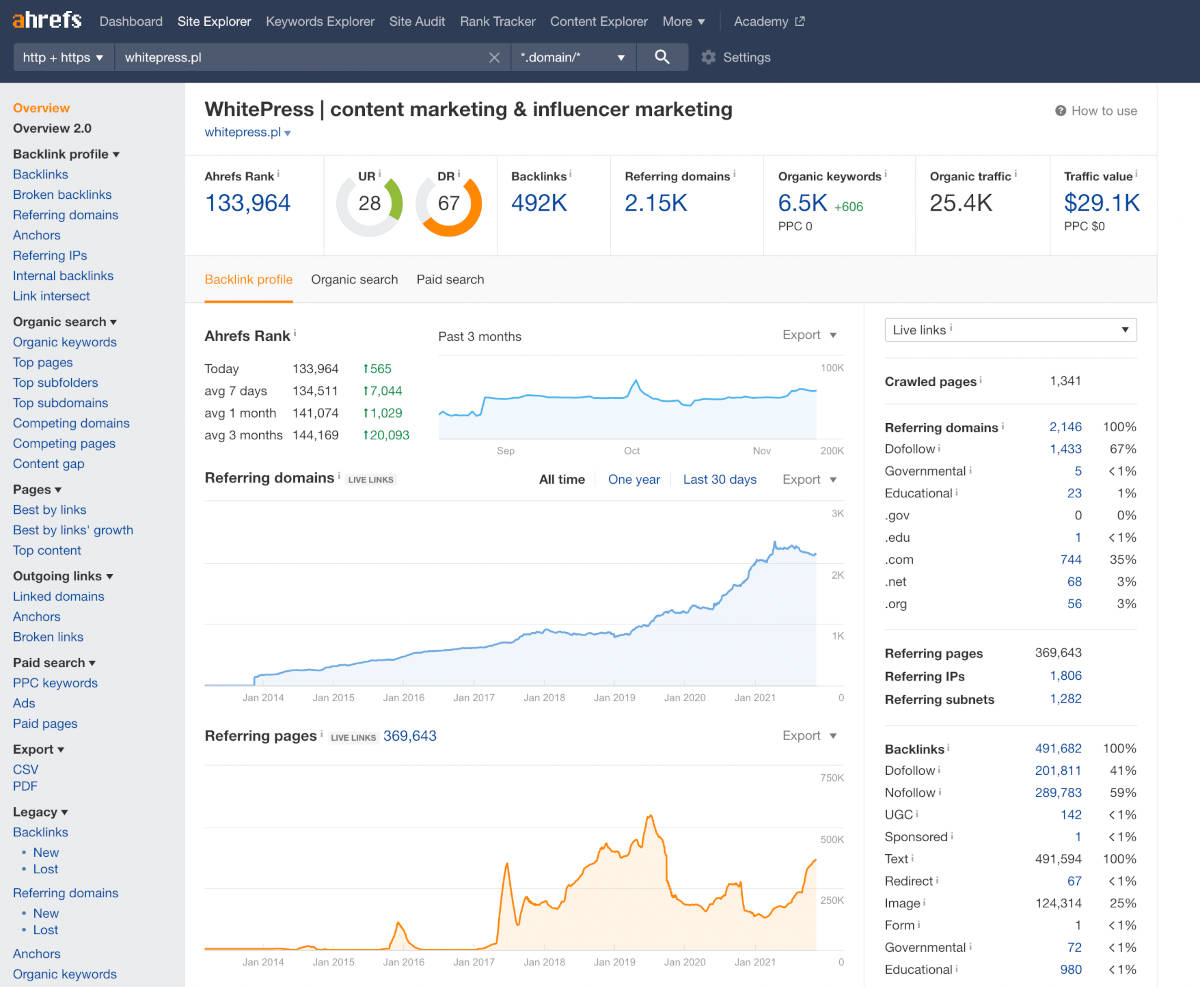Show All time referring domains range
Viewport: 1200px width, 987px height.
(x=562, y=479)
